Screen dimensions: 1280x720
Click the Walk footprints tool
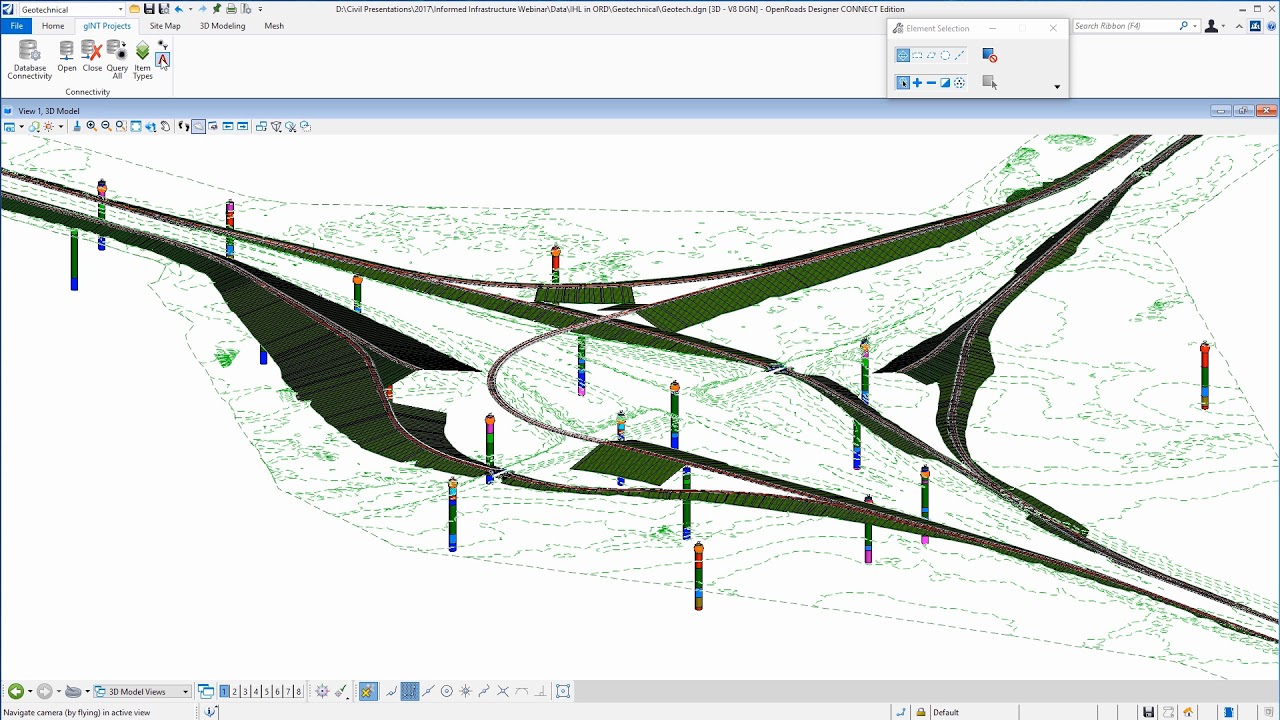[x=183, y=127]
